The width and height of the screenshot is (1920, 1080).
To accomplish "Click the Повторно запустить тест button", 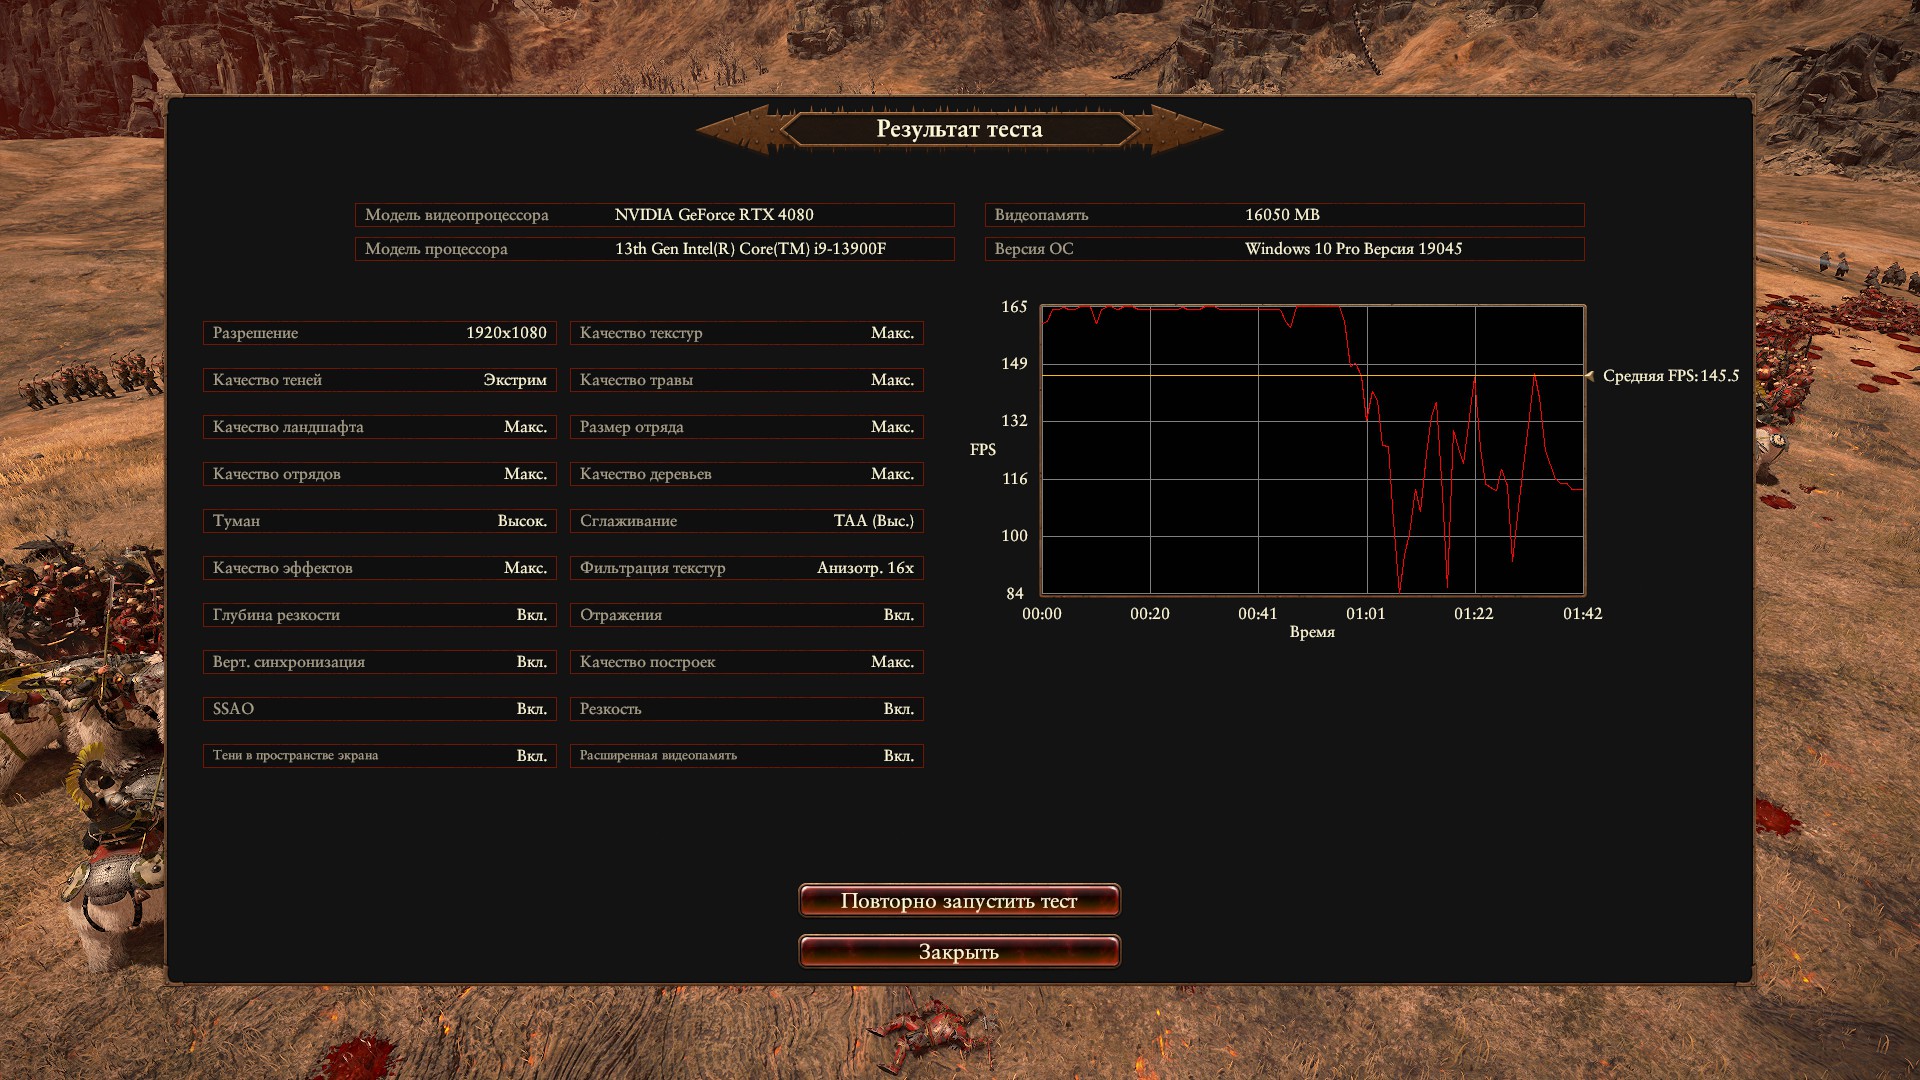I will pos(959,901).
